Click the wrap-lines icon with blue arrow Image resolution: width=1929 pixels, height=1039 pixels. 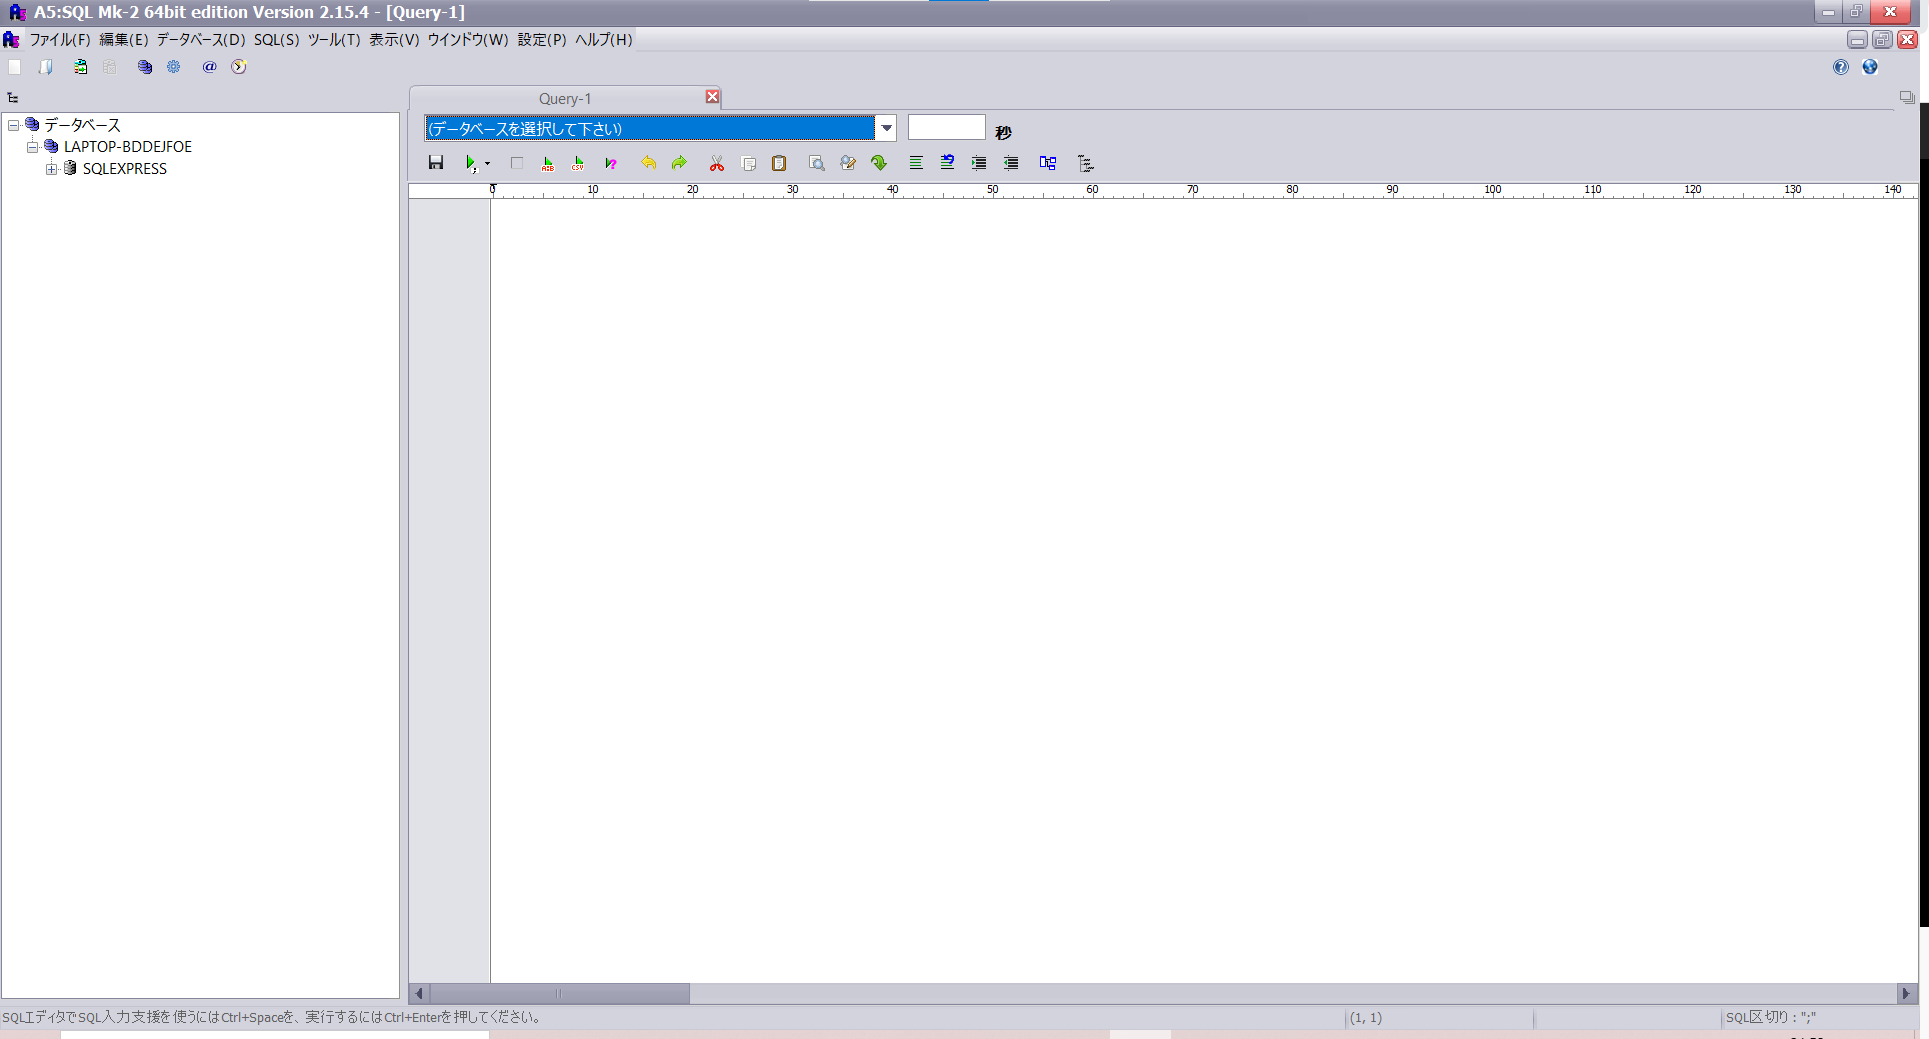click(x=947, y=163)
